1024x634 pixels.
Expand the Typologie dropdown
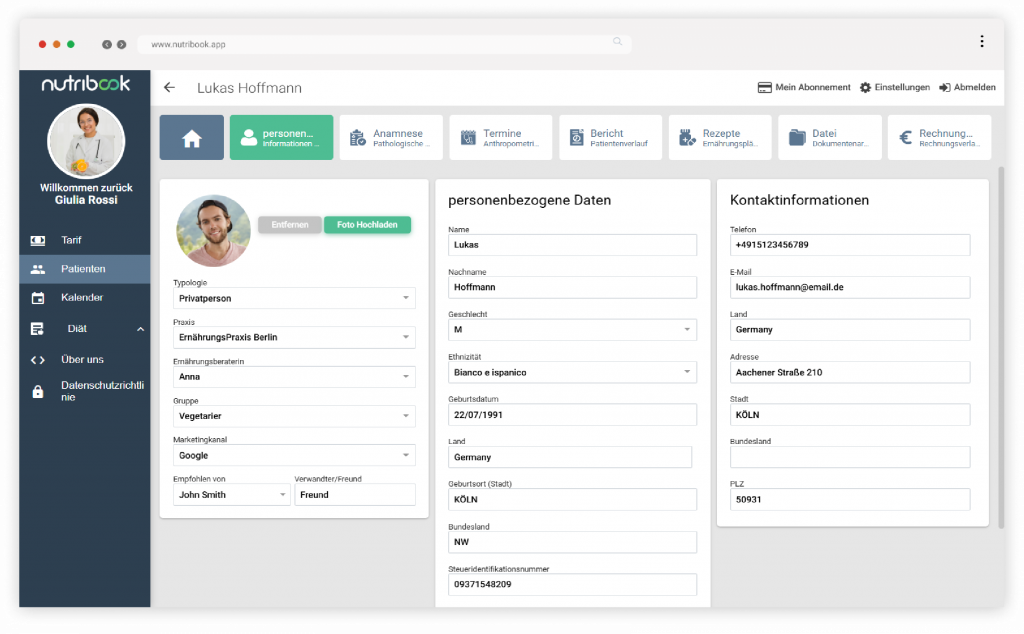(406, 298)
